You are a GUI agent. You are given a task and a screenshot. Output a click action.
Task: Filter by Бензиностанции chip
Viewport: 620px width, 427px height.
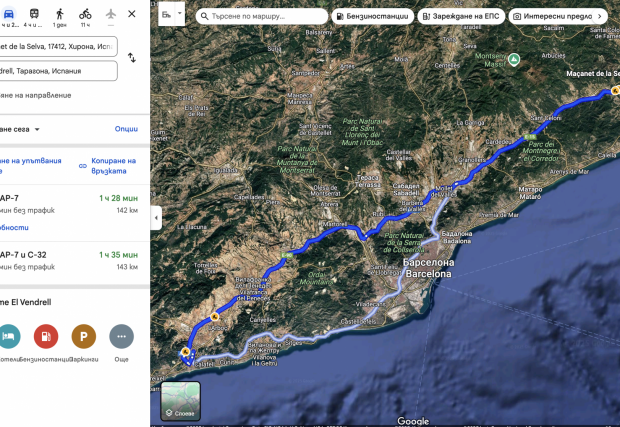[372, 16]
